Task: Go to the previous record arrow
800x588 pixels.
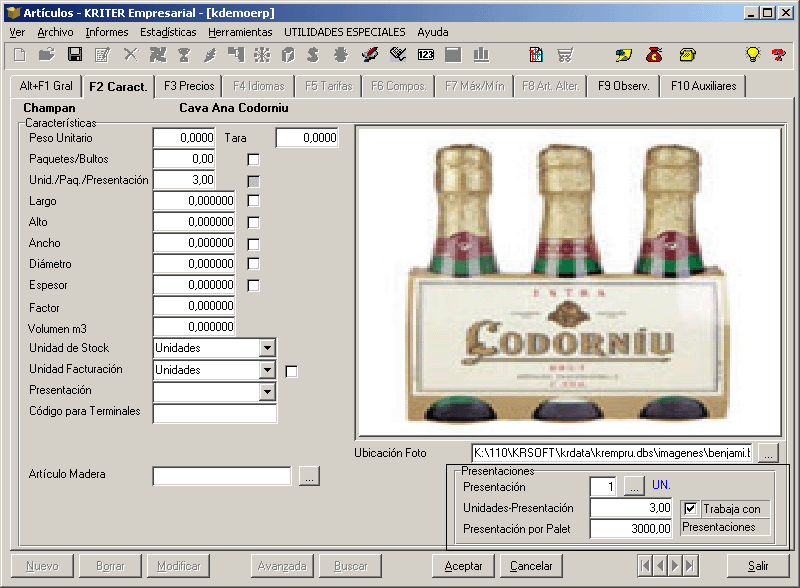Action: coord(660,566)
